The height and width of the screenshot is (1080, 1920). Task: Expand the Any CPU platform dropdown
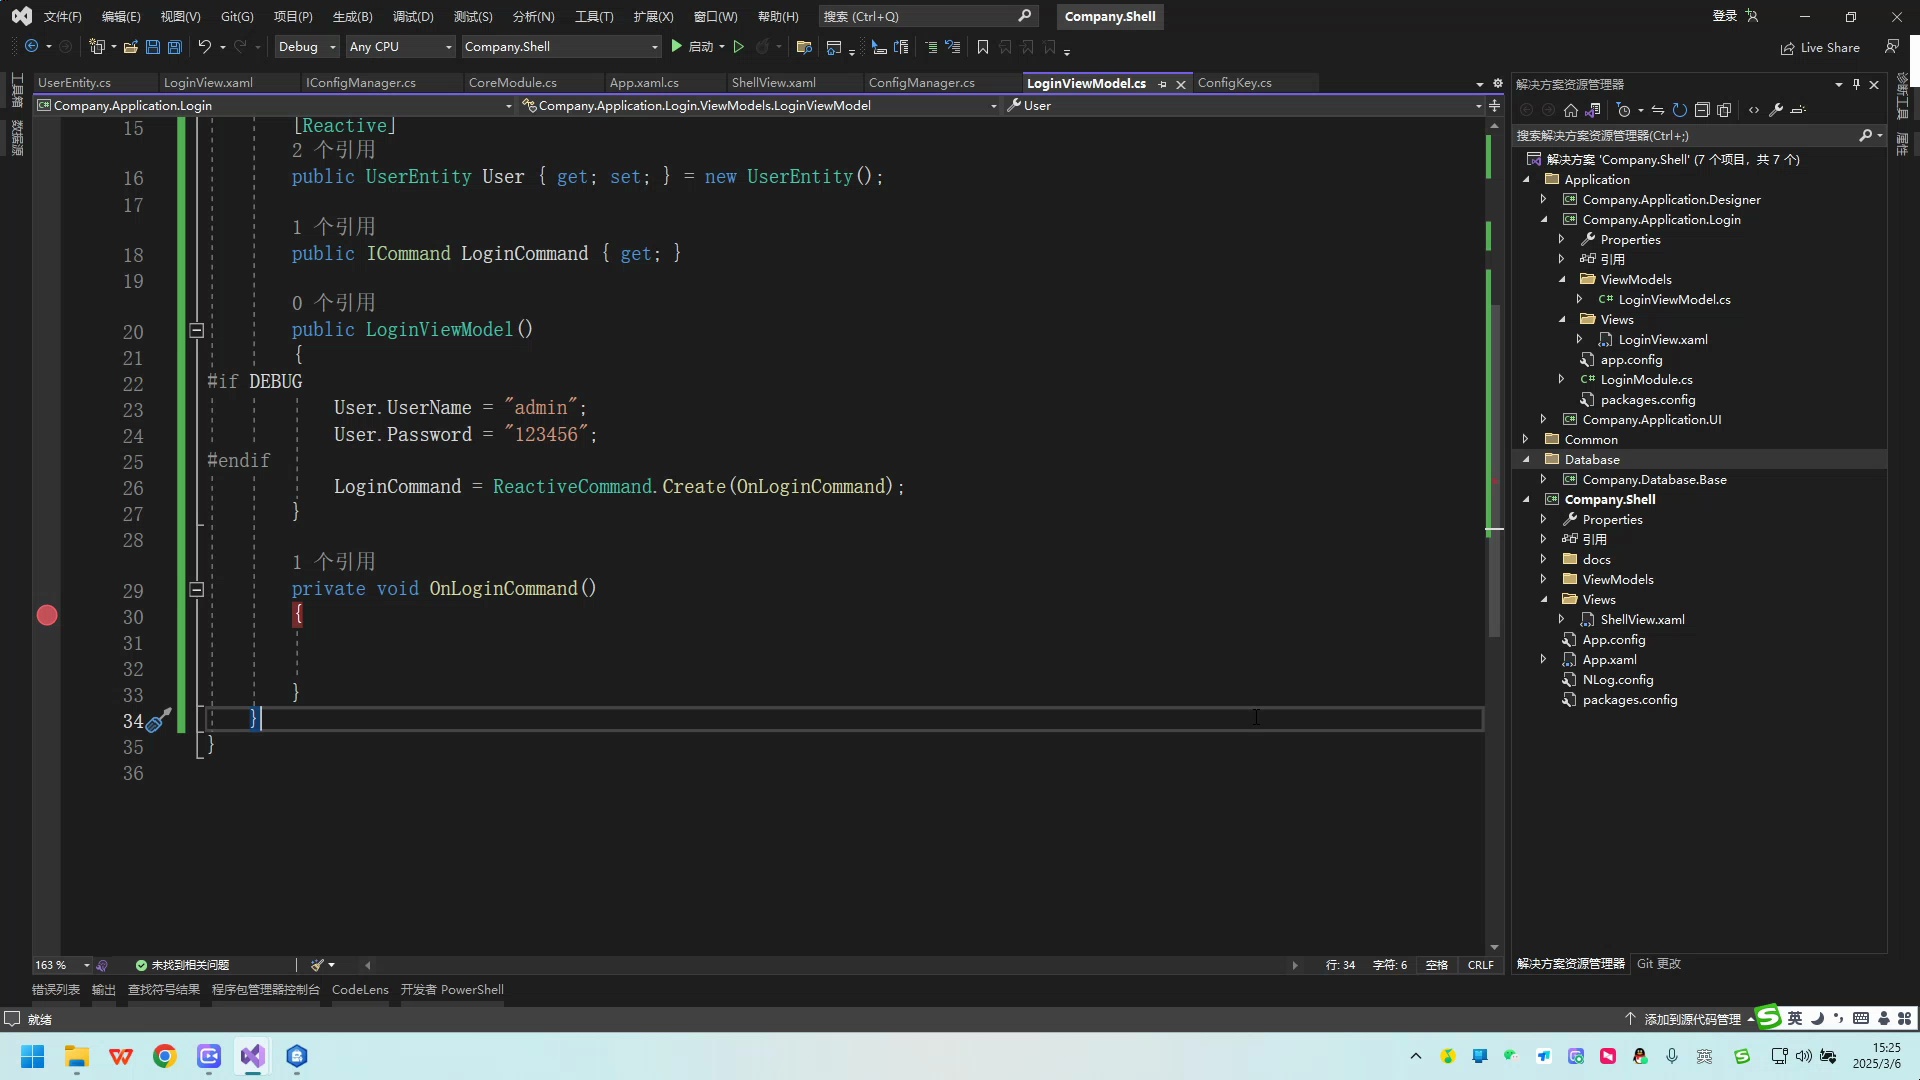tap(447, 47)
